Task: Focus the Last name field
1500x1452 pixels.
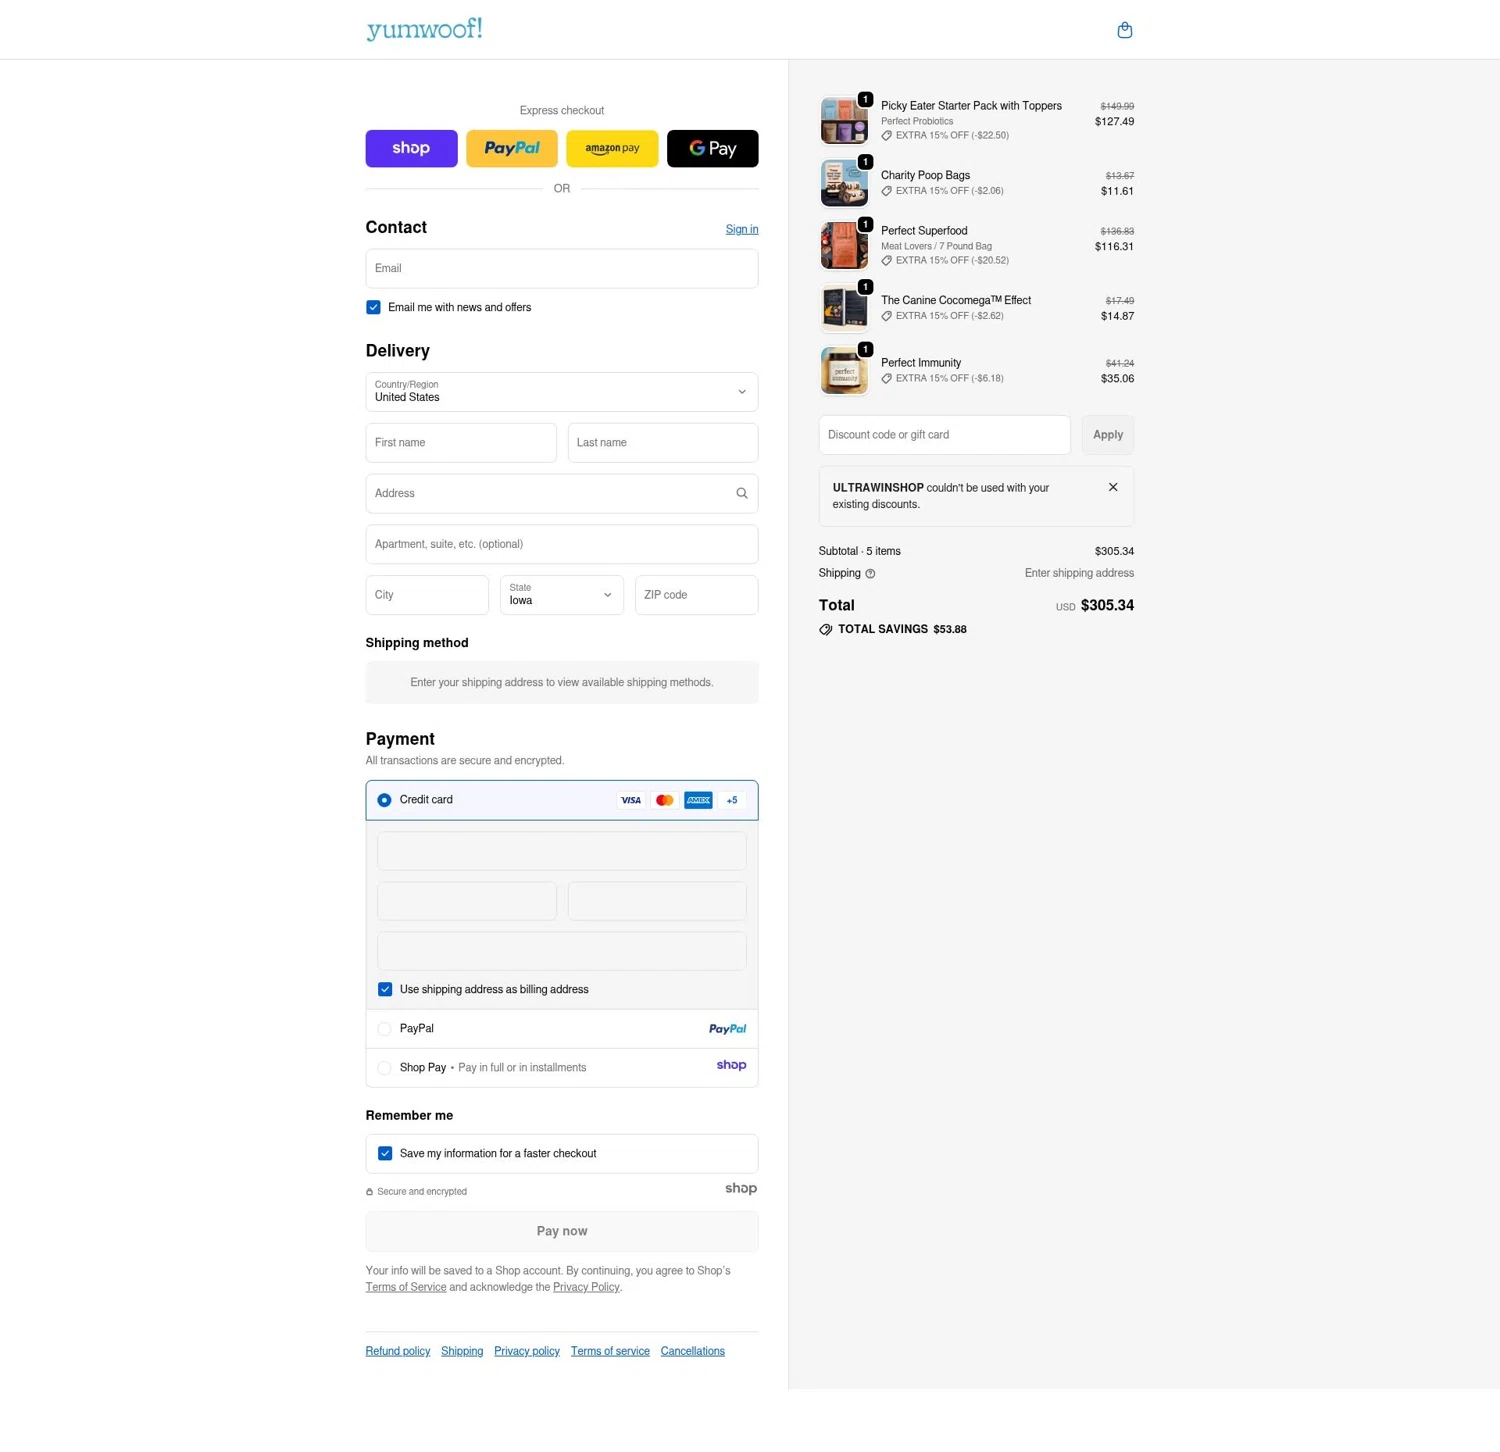Action: coord(663,443)
